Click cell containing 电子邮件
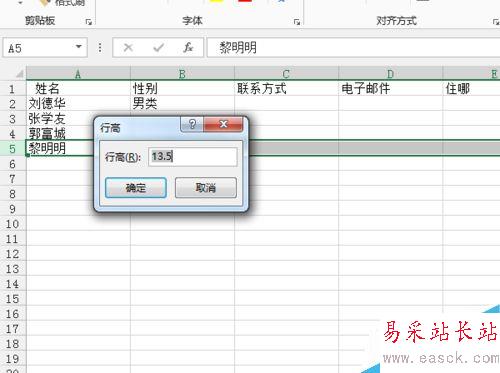500x373 pixels. (390, 89)
